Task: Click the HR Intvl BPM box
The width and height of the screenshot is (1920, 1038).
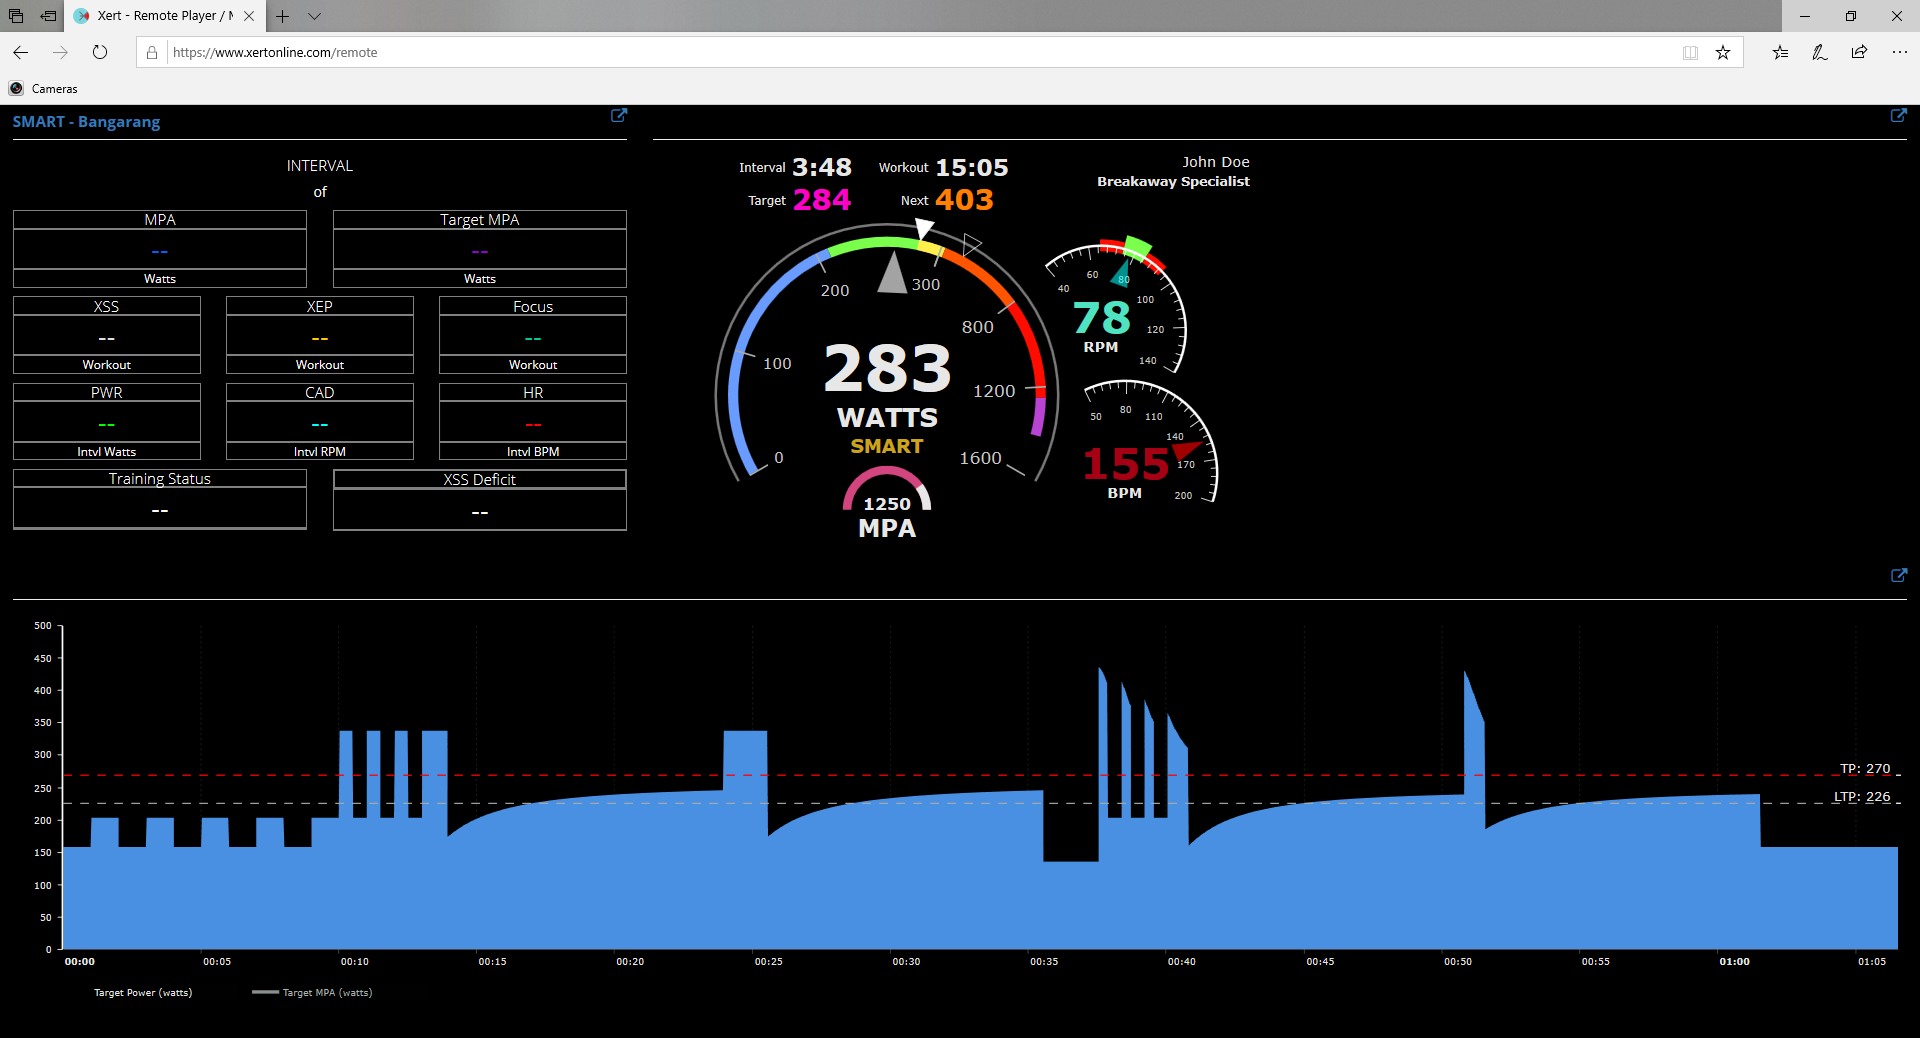Action: [x=533, y=422]
